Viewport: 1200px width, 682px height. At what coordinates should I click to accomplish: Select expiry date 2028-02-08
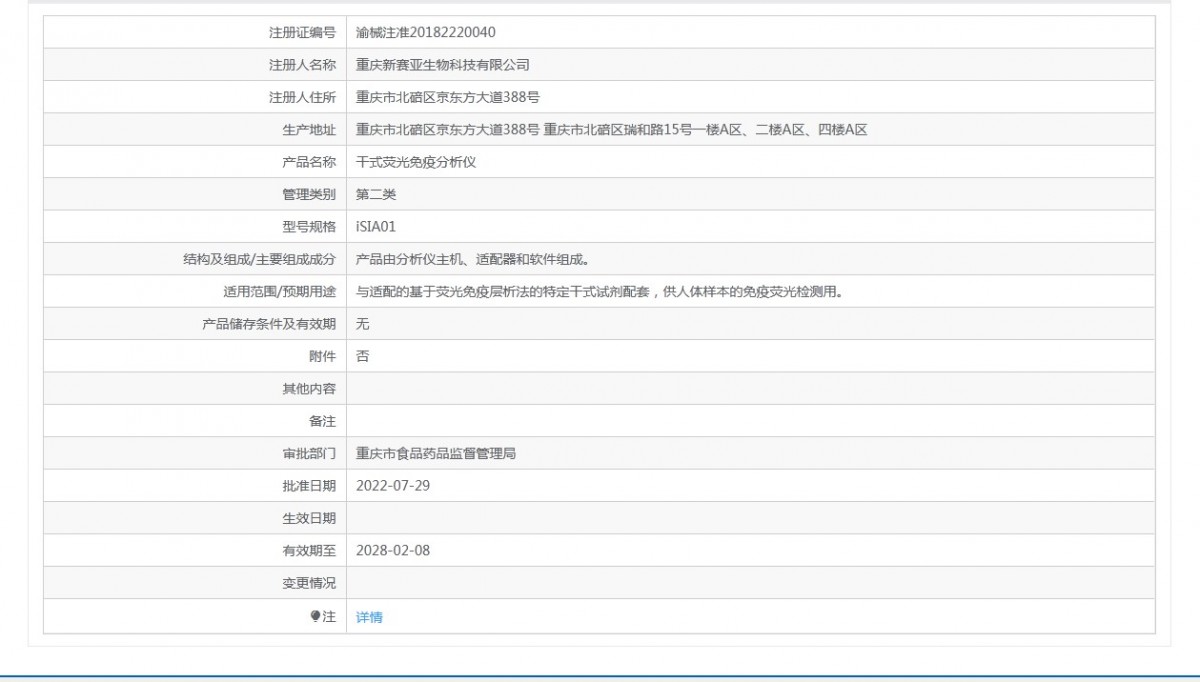393,550
